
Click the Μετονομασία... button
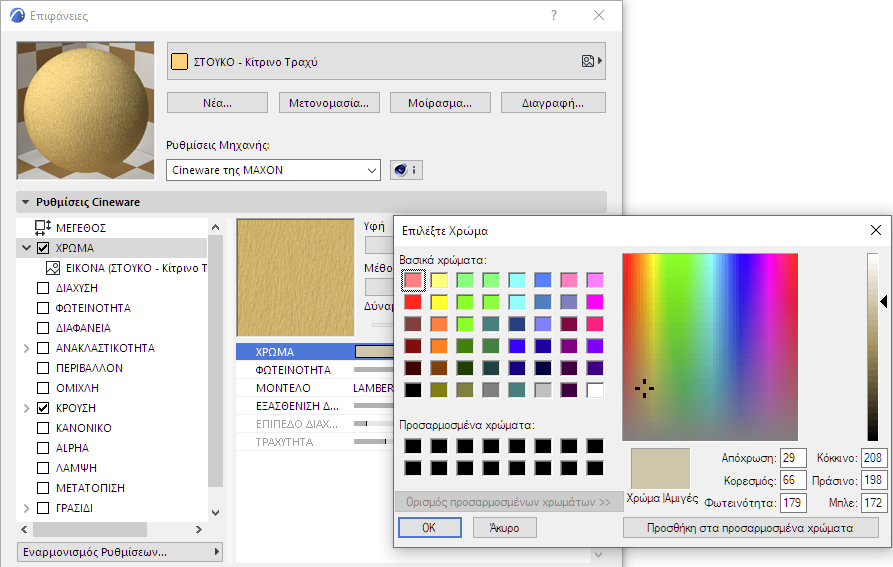[329, 103]
